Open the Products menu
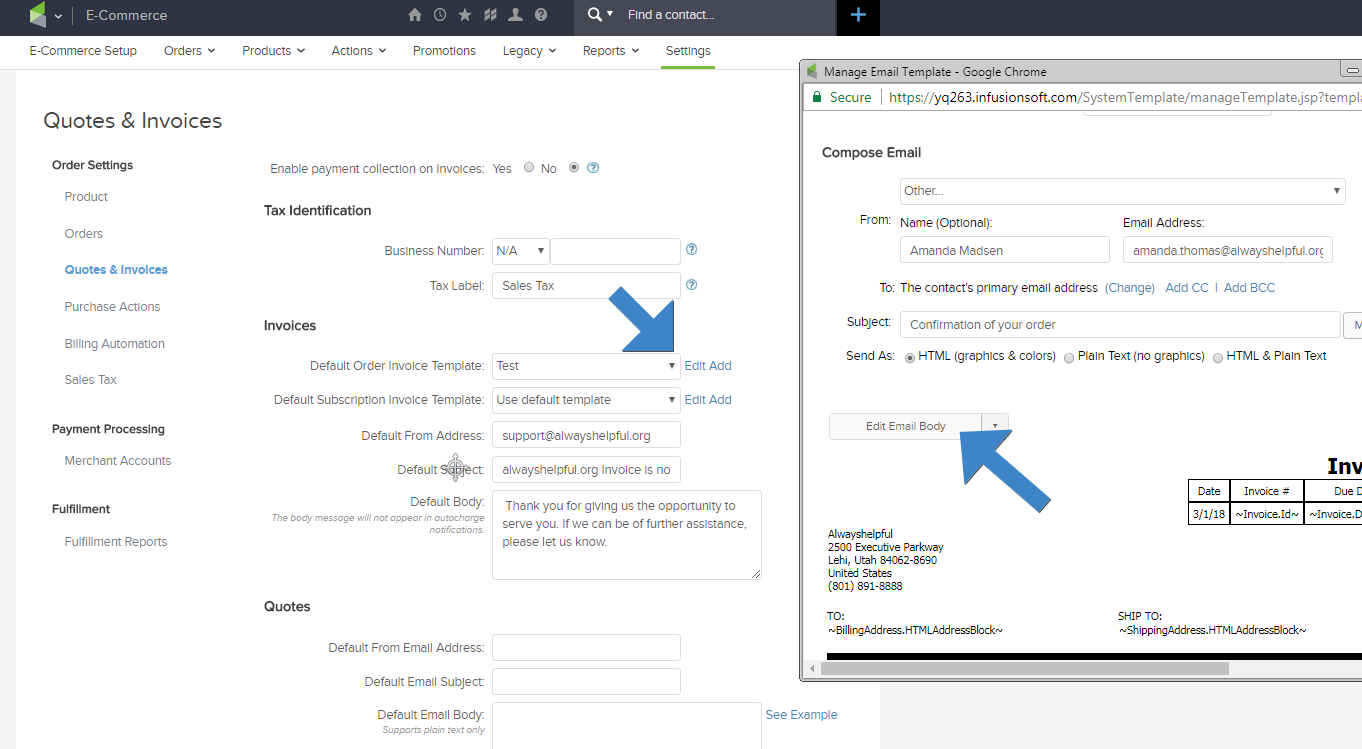The height and width of the screenshot is (749, 1362). pyautogui.click(x=274, y=51)
